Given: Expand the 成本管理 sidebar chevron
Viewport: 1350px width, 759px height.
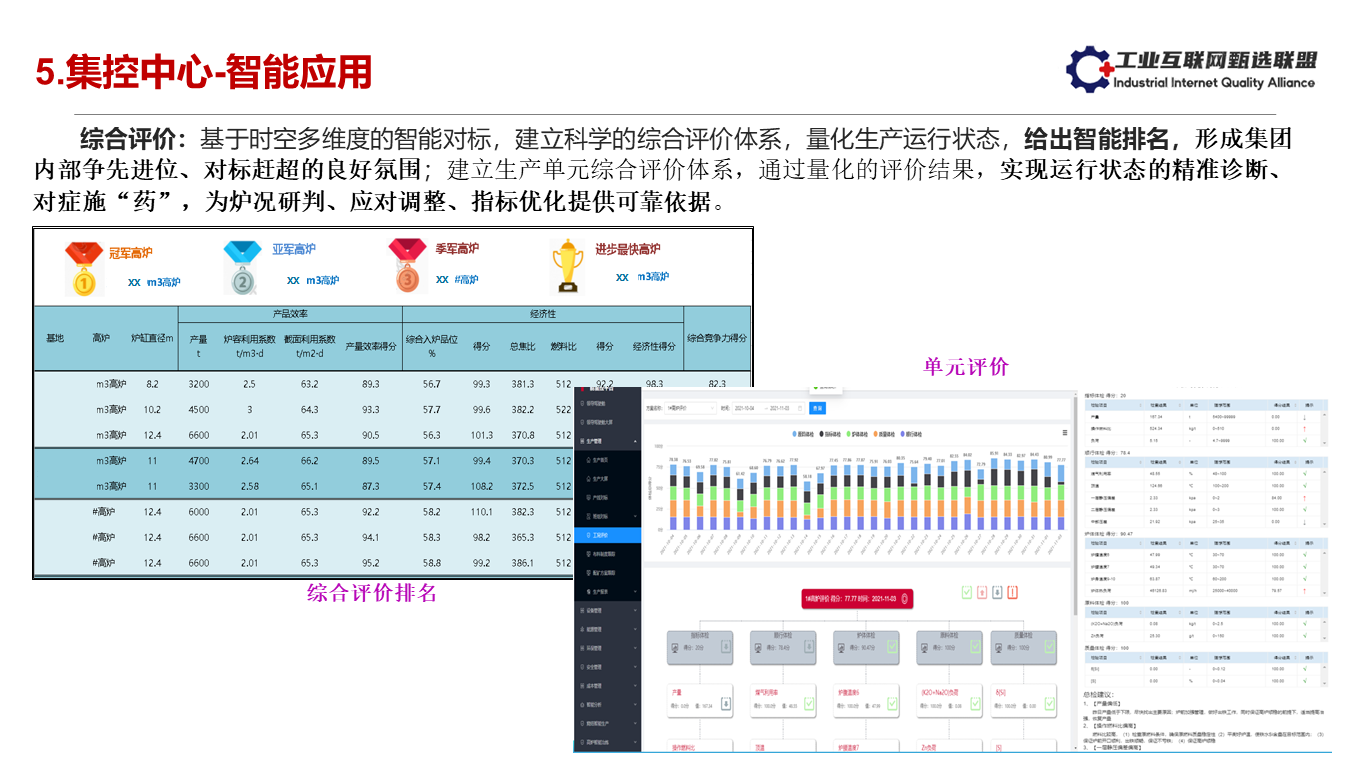Looking at the screenshot, I should 635,686.
